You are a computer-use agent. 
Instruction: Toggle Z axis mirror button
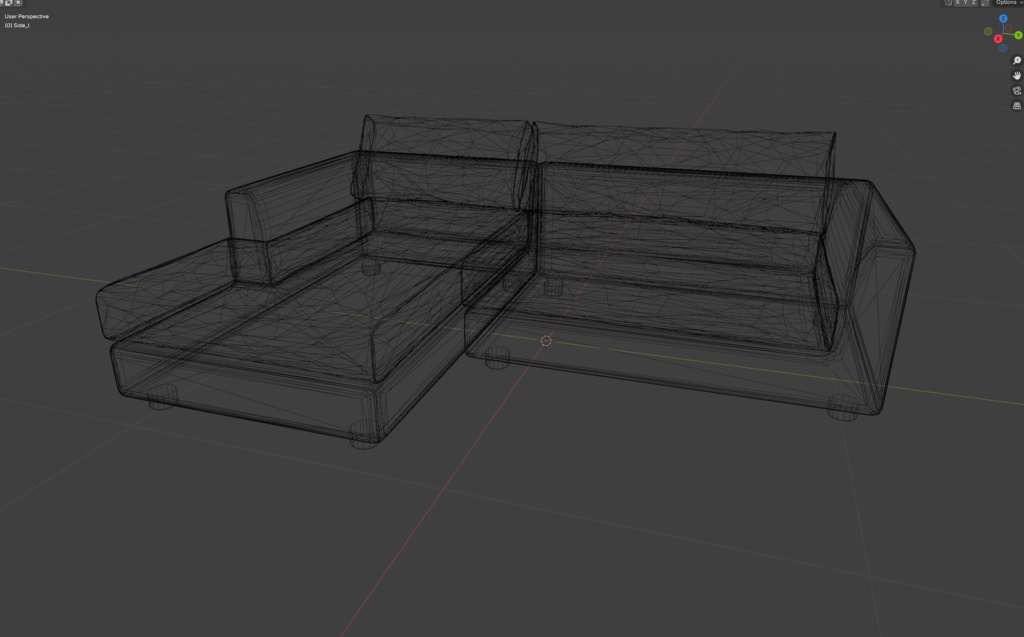973,3
